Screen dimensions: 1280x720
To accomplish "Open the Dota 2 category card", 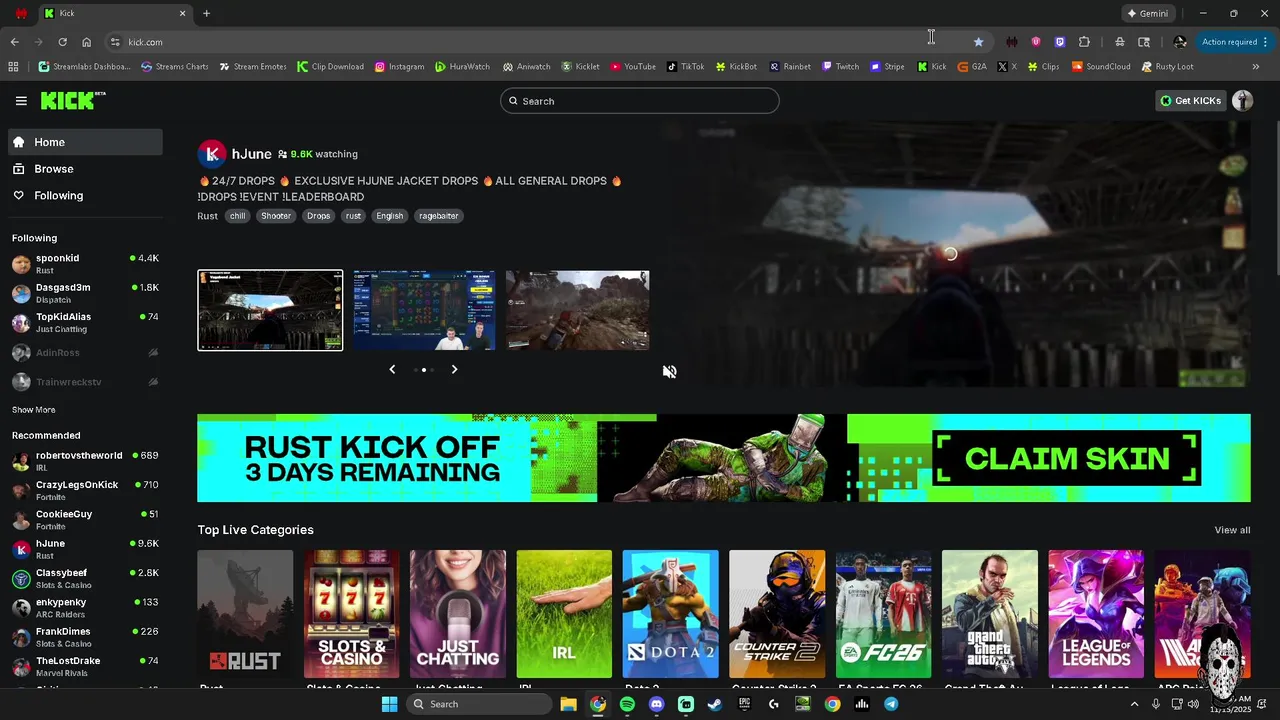I will point(670,614).
